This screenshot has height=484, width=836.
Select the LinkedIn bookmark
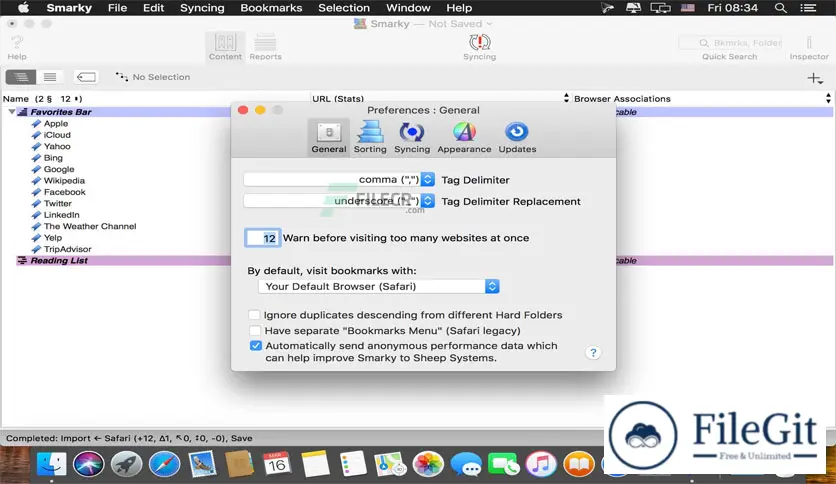61,215
